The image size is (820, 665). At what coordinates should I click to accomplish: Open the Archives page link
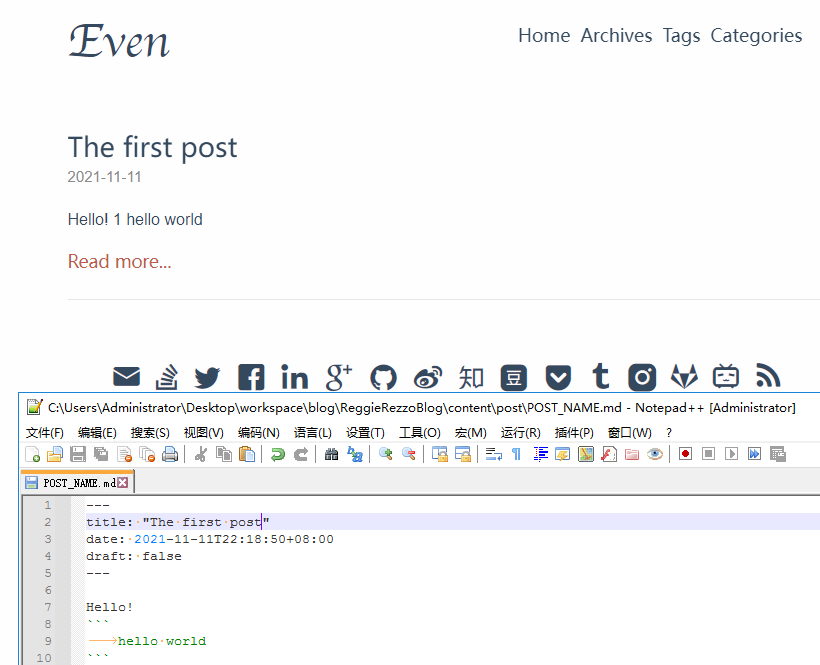[x=616, y=36]
